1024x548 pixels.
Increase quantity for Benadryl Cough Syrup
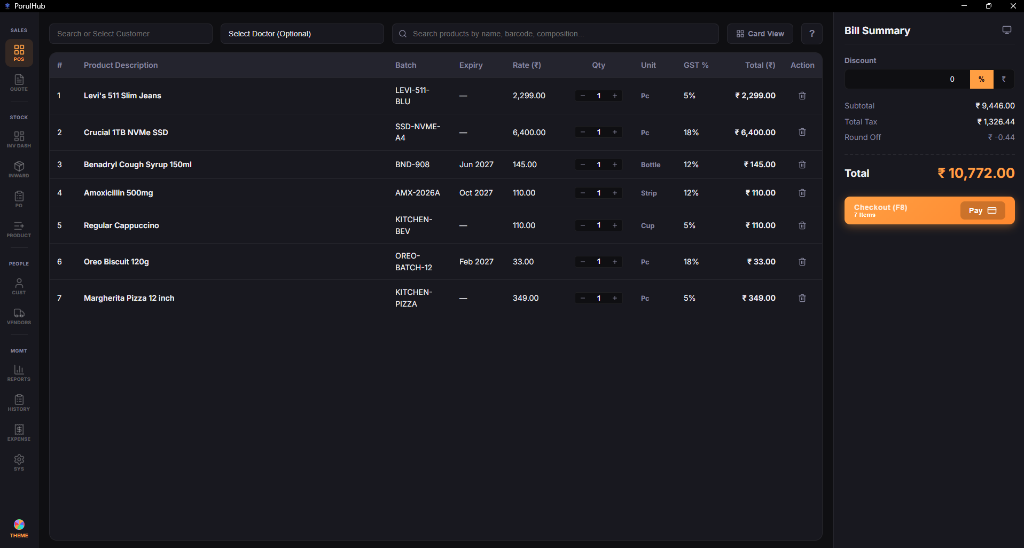point(615,165)
